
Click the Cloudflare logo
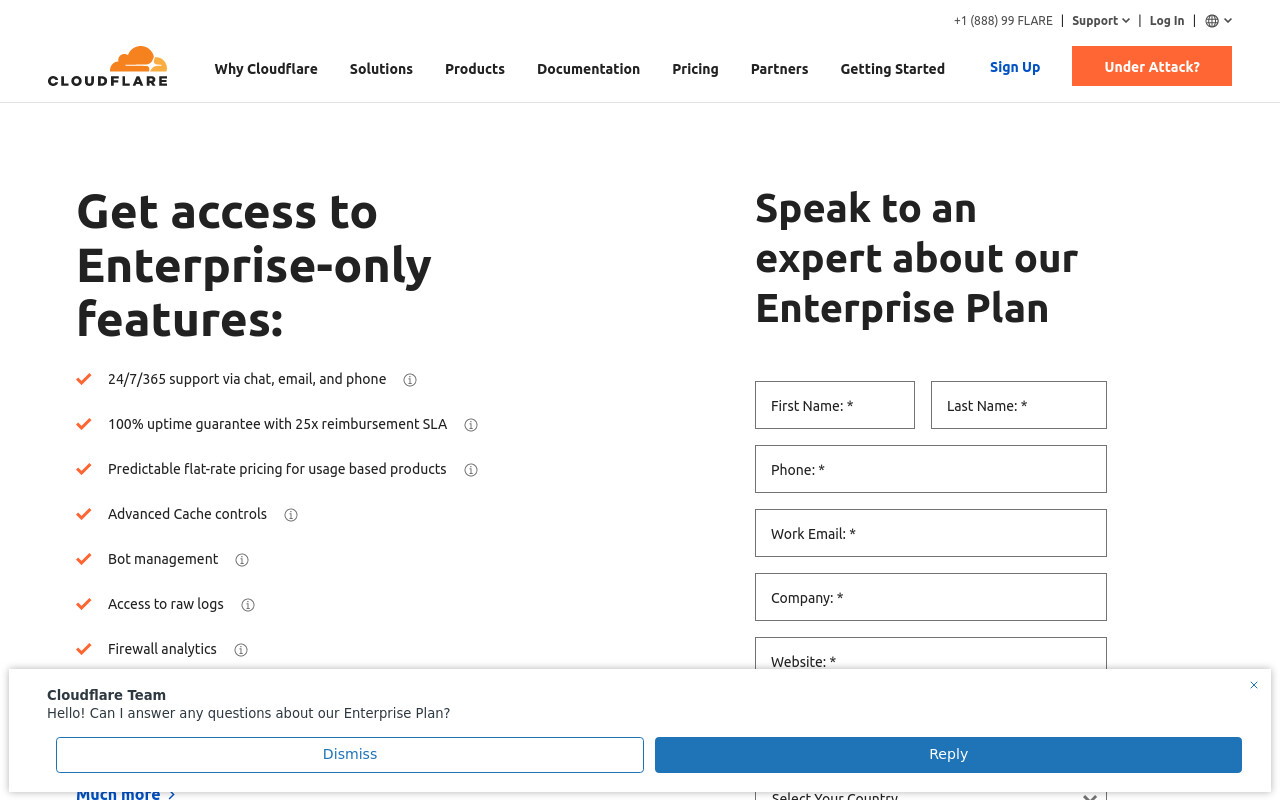[x=108, y=66]
